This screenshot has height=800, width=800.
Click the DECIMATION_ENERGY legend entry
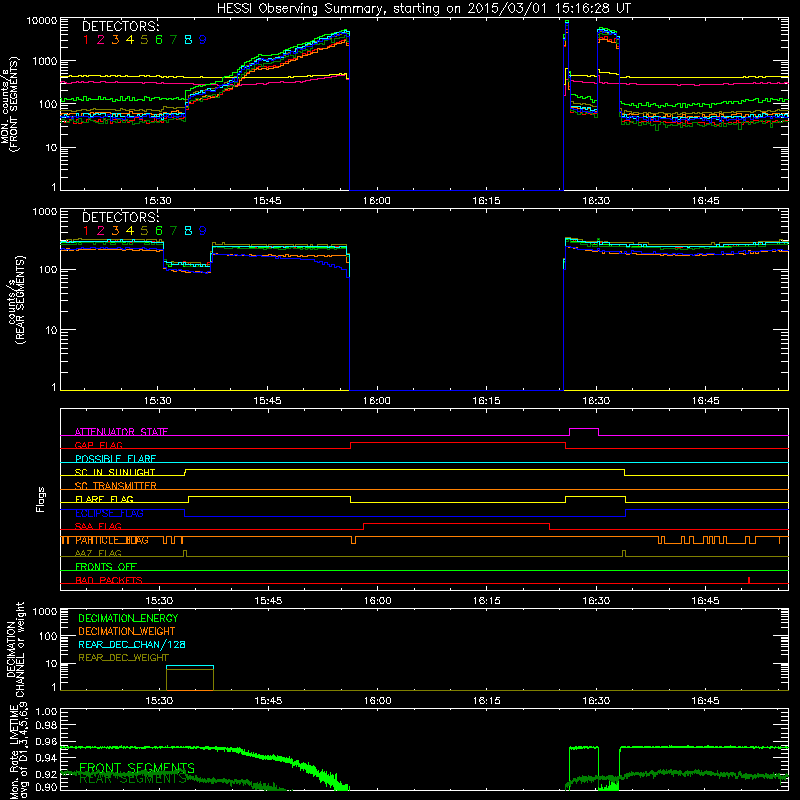(x=128, y=618)
